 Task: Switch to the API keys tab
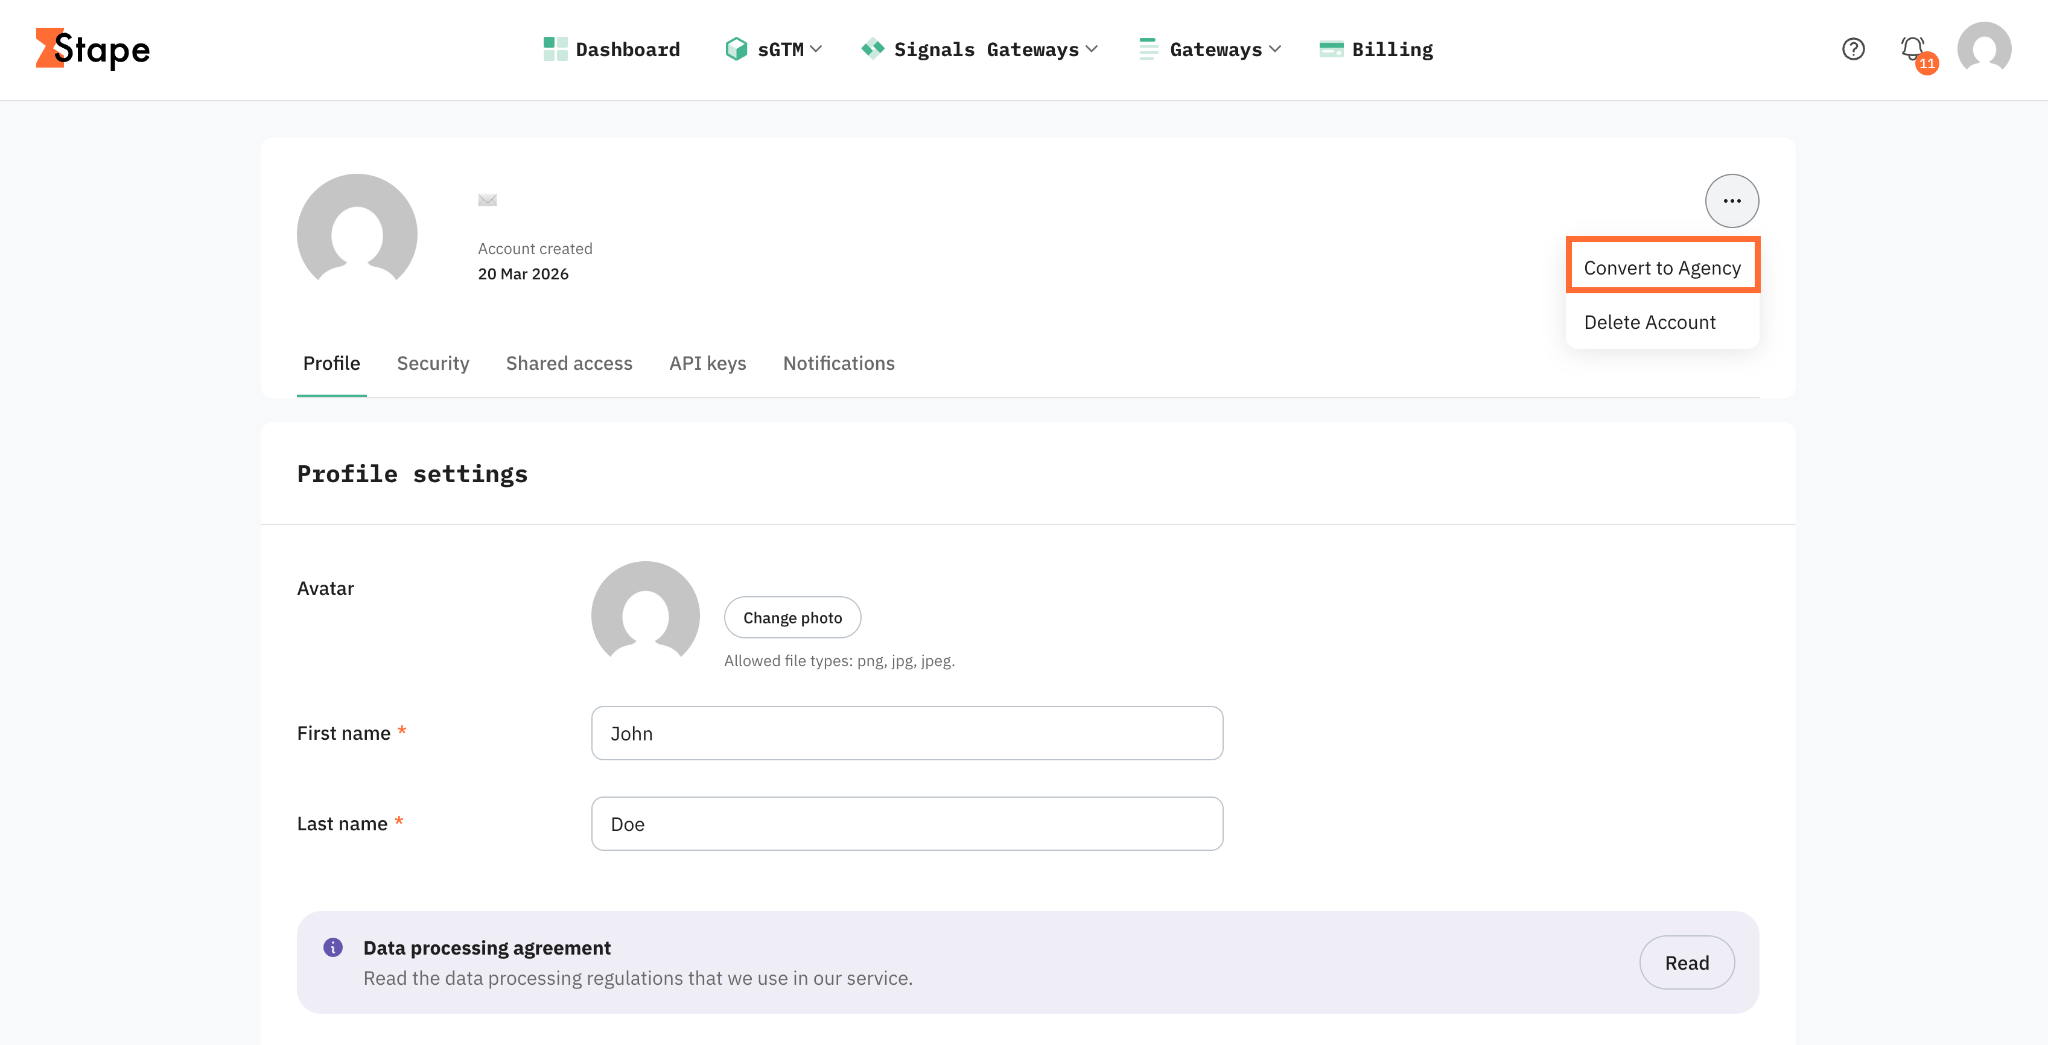click(x=708, y=364)
